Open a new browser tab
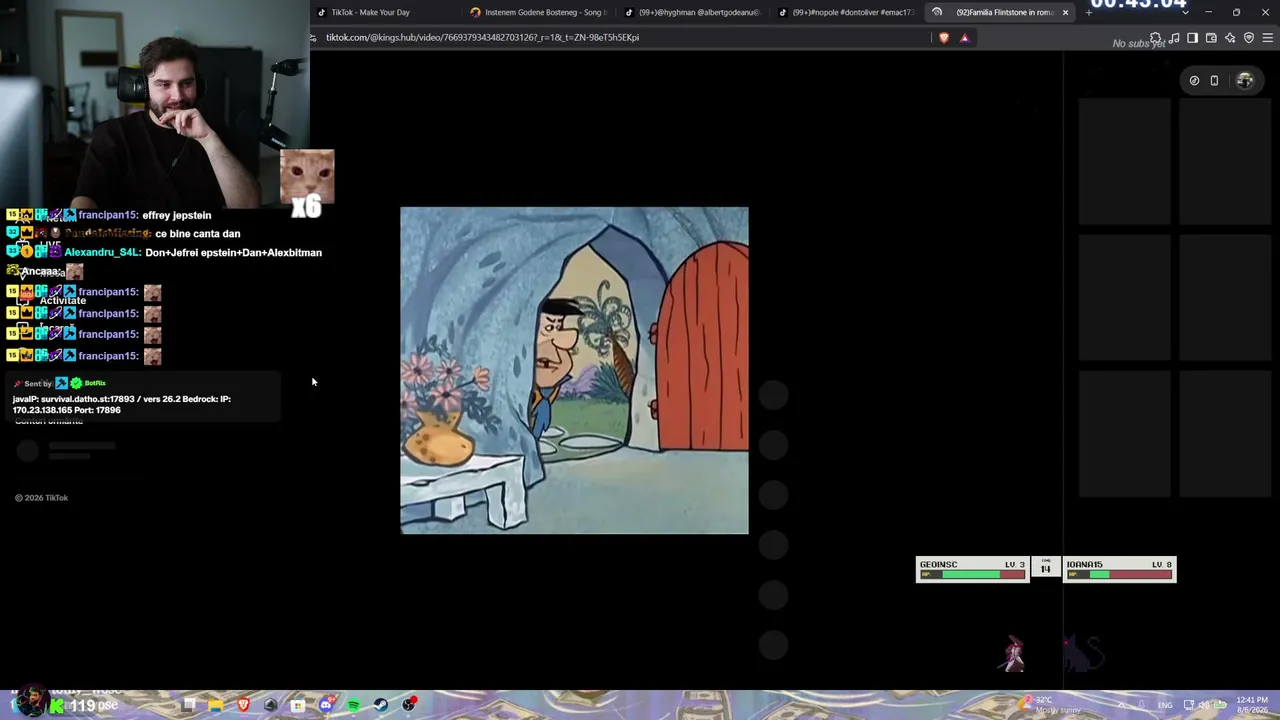Viewport: 1280px width, 720px height. [1089, 12]
